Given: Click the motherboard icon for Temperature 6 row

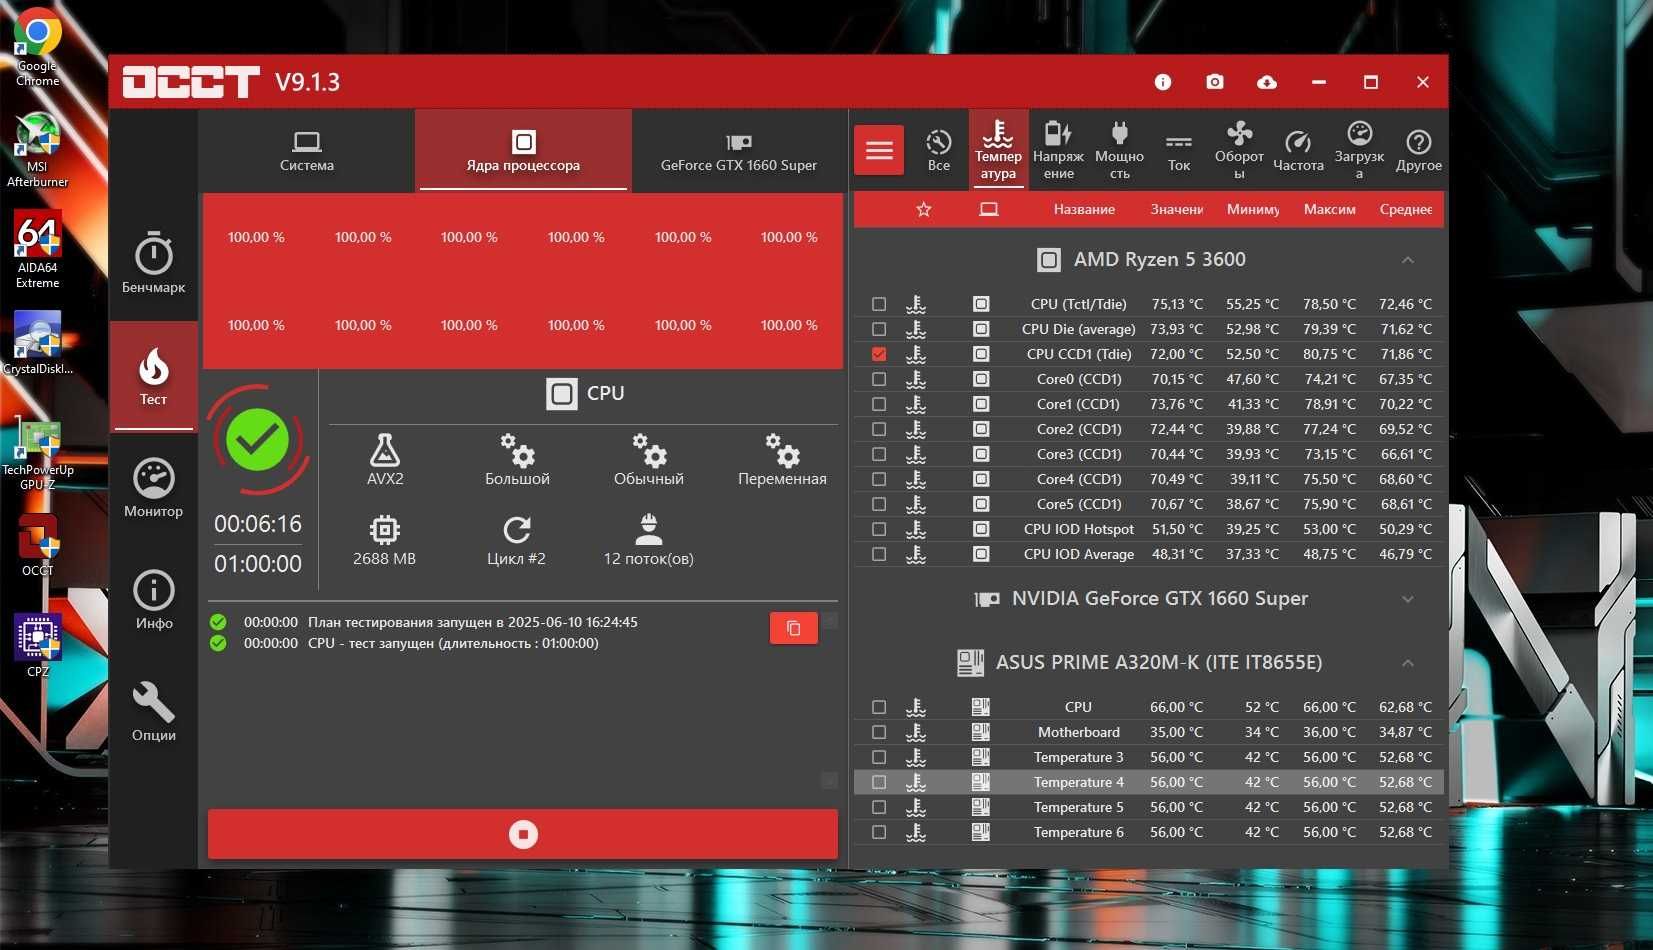Looking at the screenshot, I should point(981,832).
